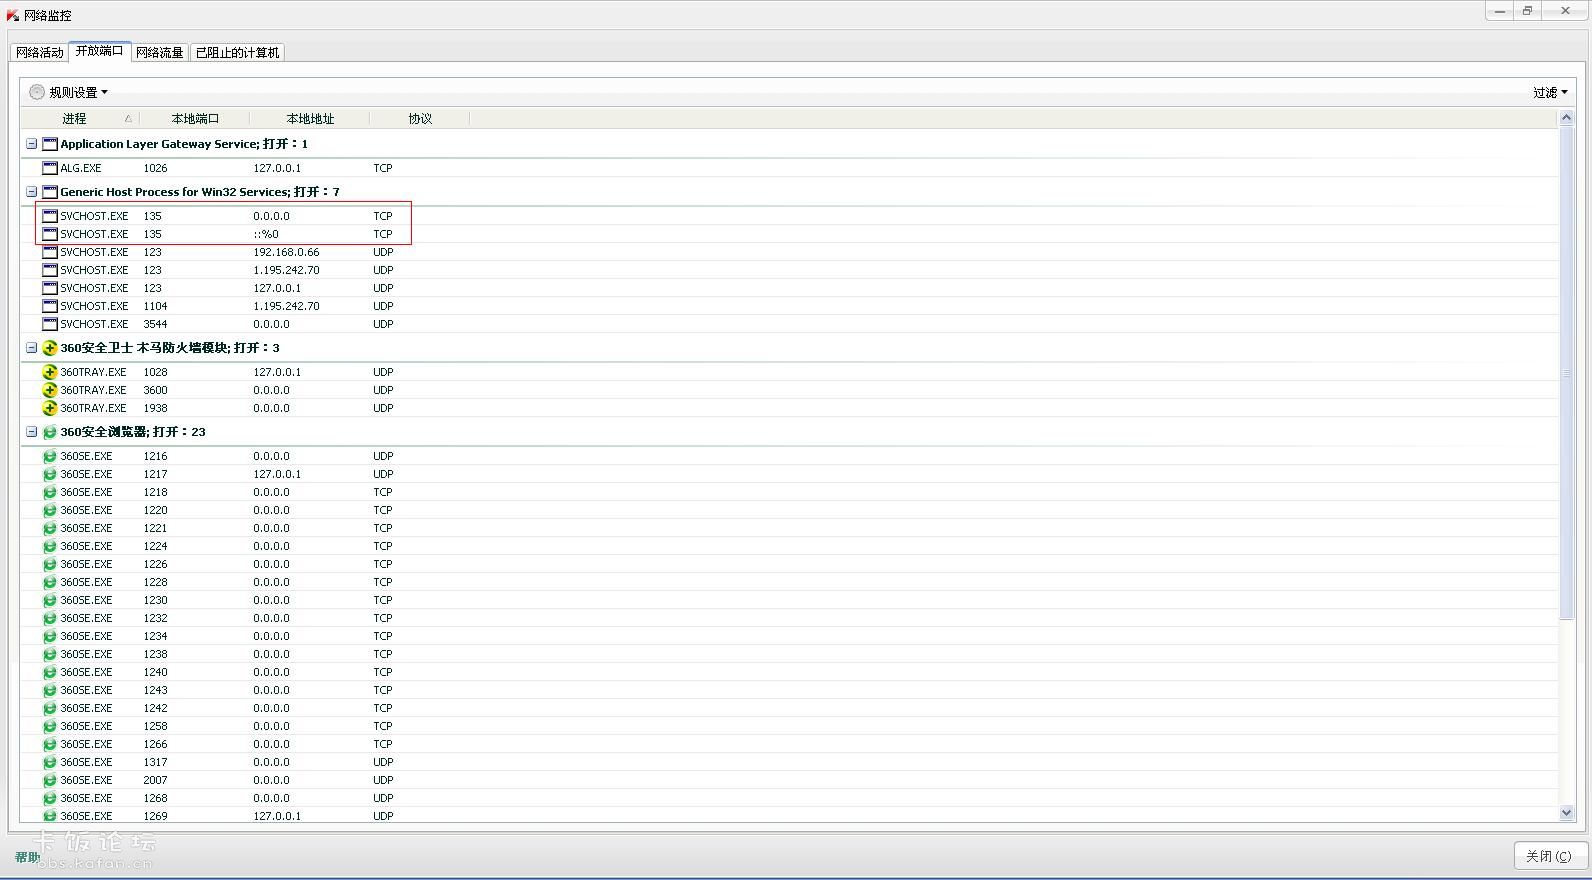
Task: Select the 360SE.EXE row on port 1232
Action: (x=790, y=618)
